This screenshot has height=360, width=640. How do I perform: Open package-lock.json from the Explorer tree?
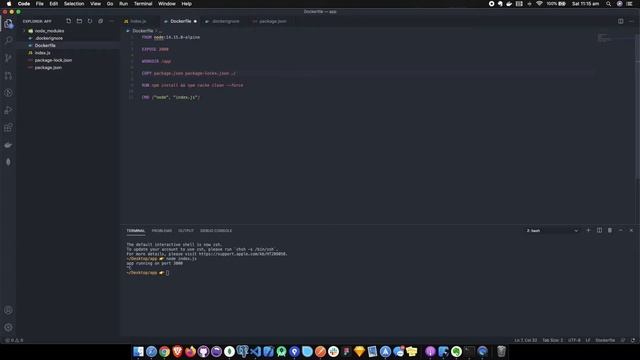pos(53,60)
